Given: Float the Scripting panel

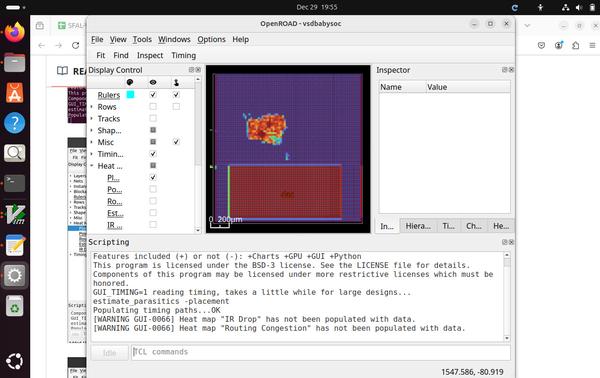Looking at the screenshot, I should [504, 242].
